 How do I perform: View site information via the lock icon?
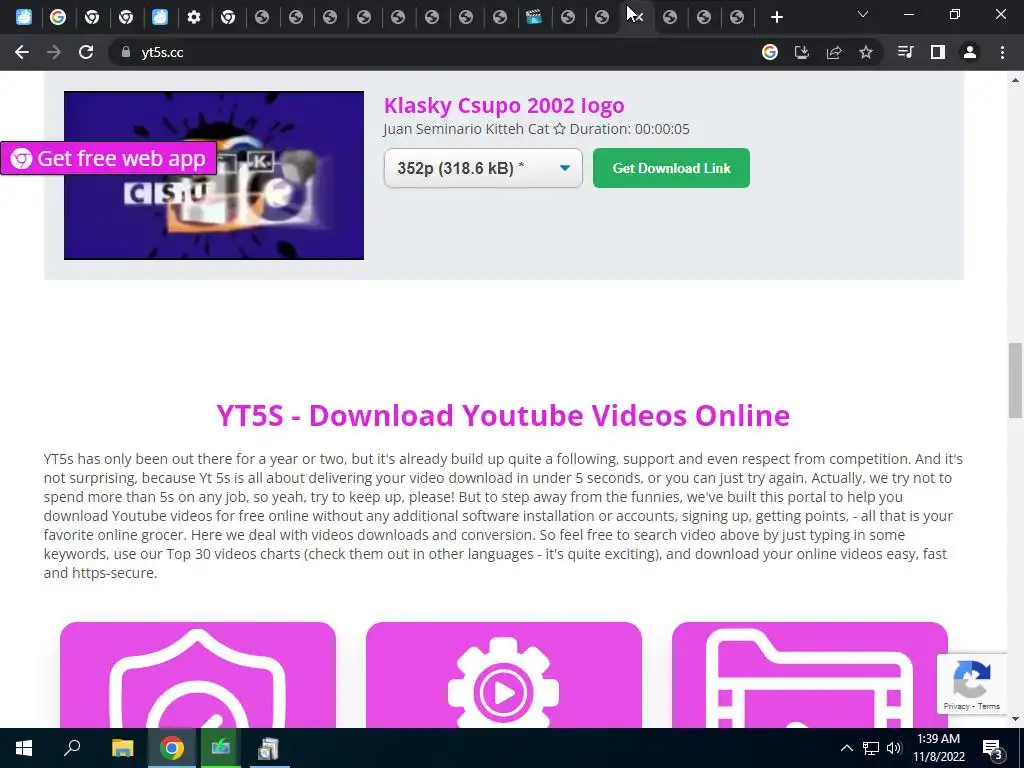click(x=126, y=52)
